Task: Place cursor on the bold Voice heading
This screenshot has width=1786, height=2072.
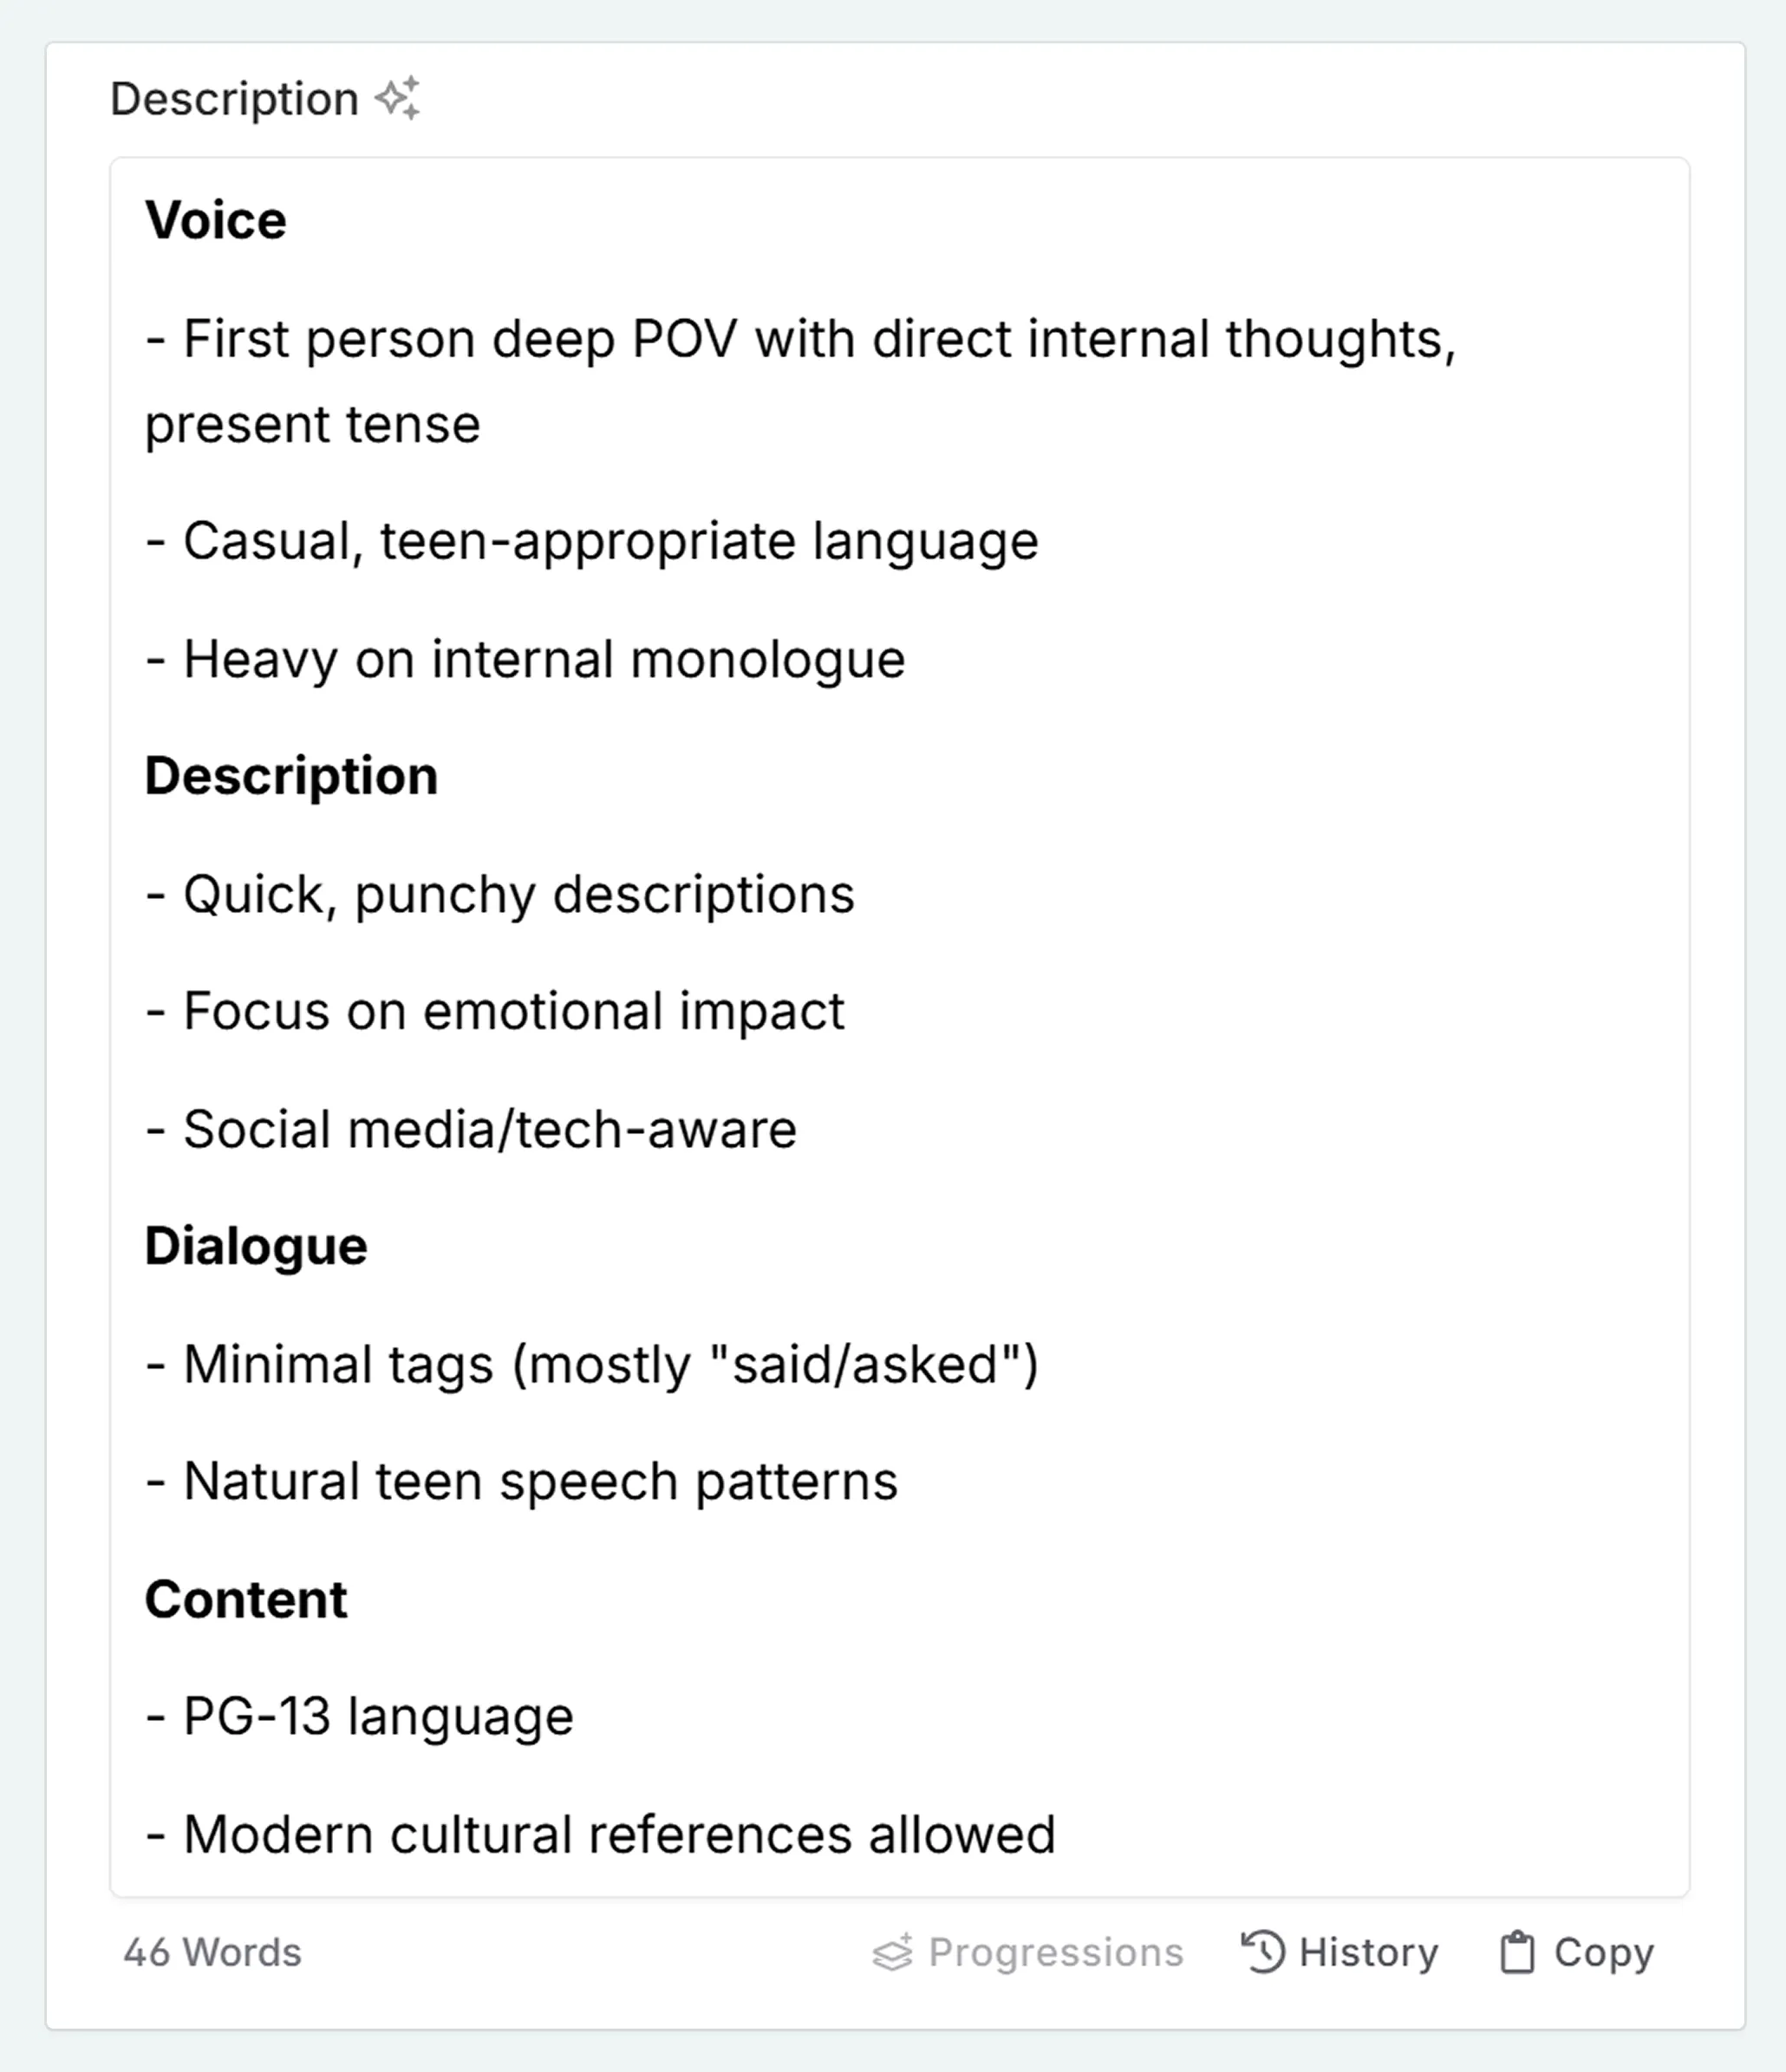Action: [216, 220]
